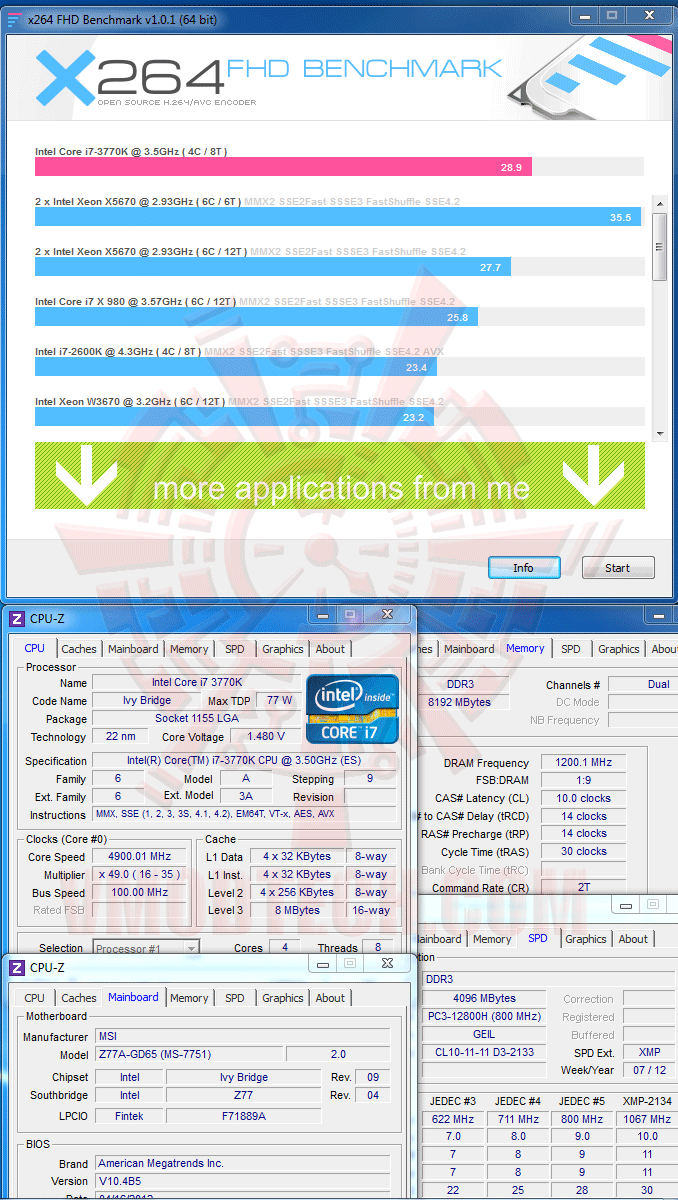Click memory size value '8192 MBytes'

click(x=459, y=702)
